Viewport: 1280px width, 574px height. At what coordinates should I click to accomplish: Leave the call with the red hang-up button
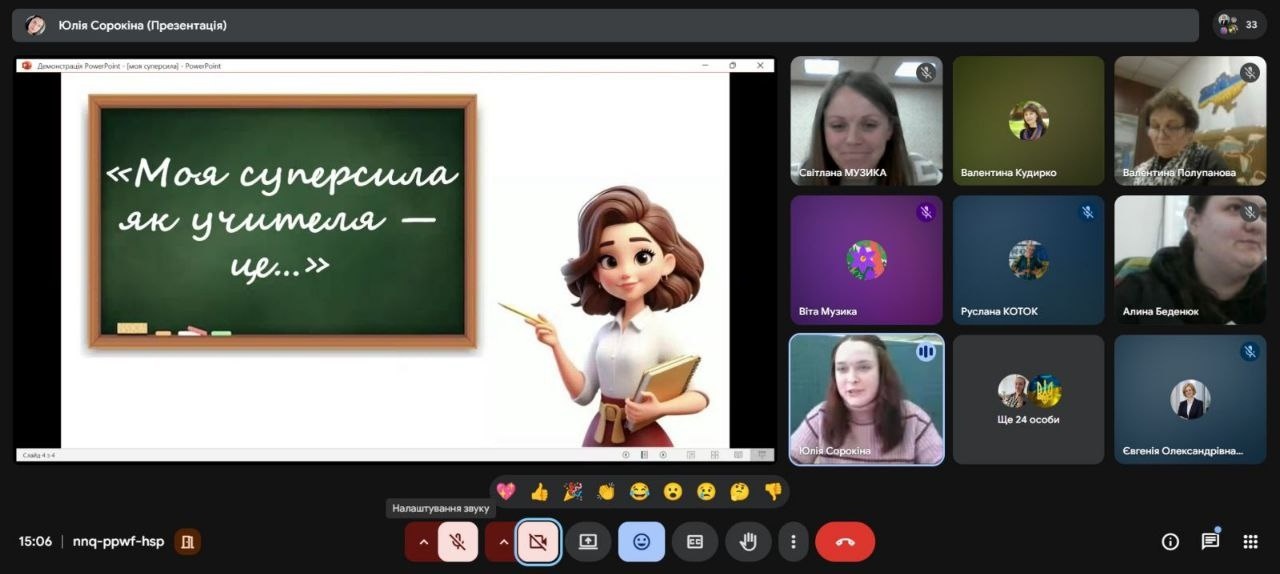[845, 542]
